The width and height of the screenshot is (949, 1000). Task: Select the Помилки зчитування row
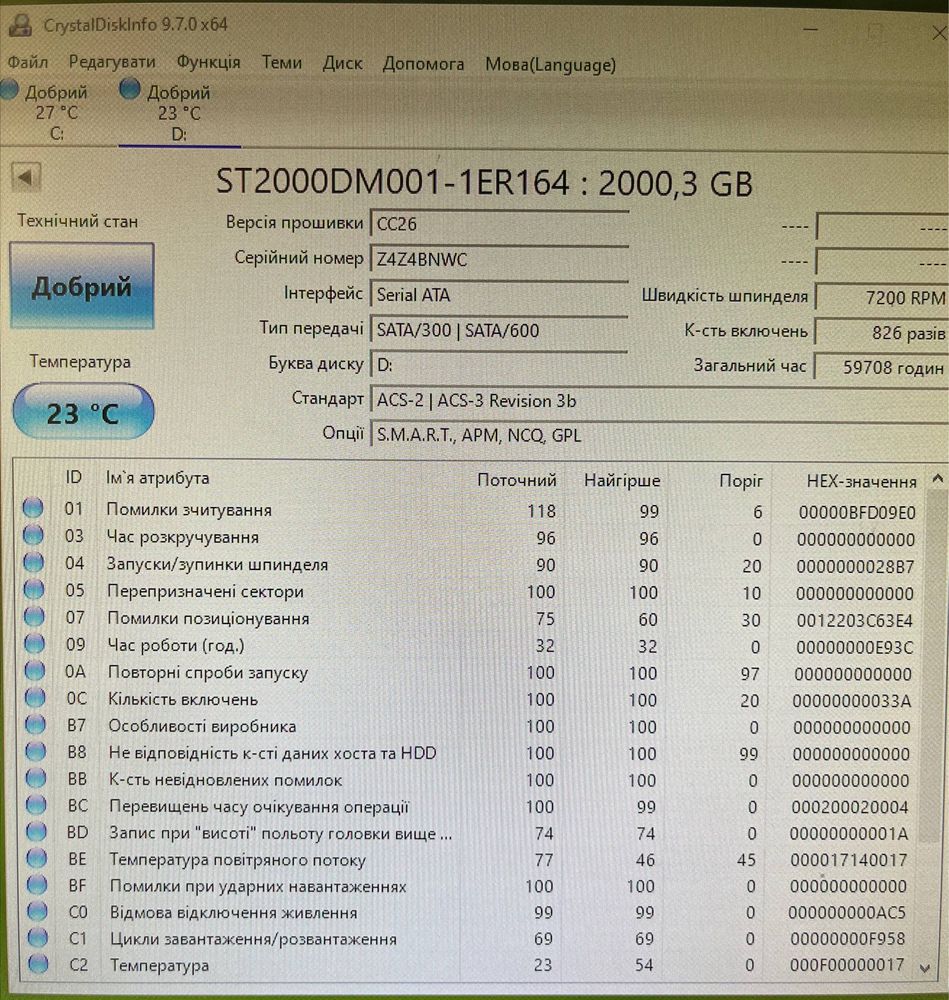(472, 510)
